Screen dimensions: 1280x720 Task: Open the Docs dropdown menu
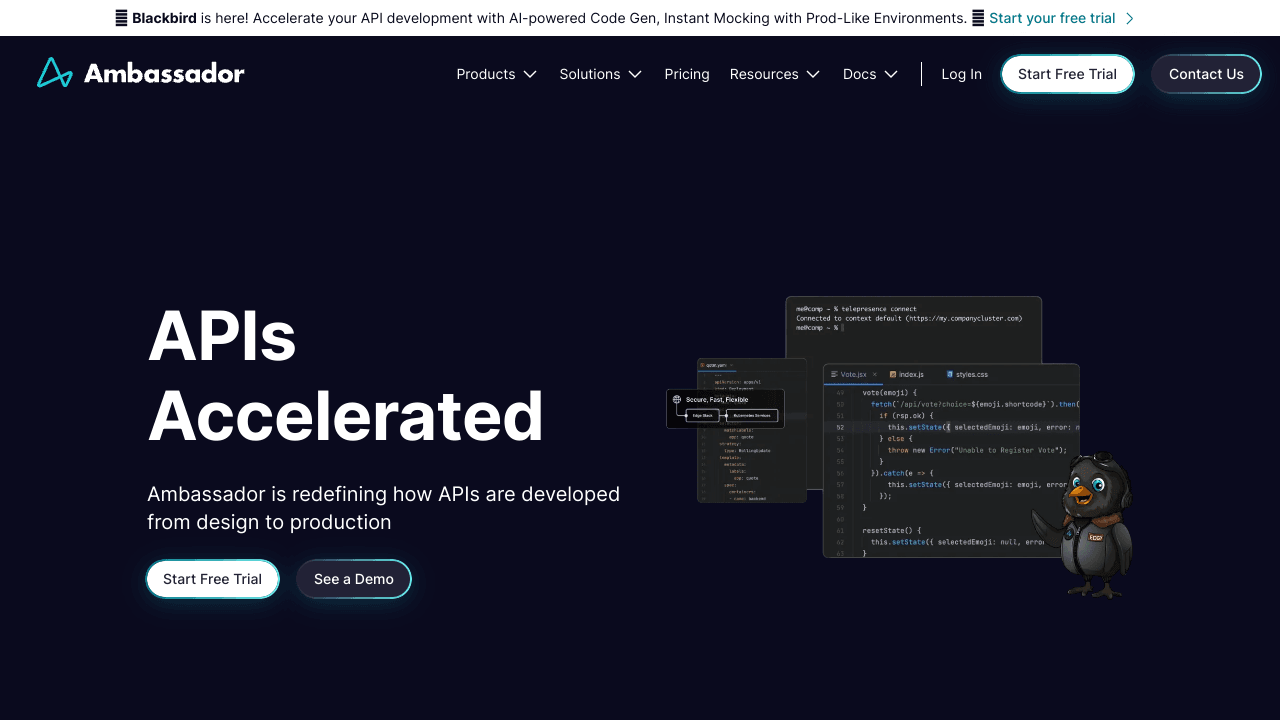tap(870, 74)
